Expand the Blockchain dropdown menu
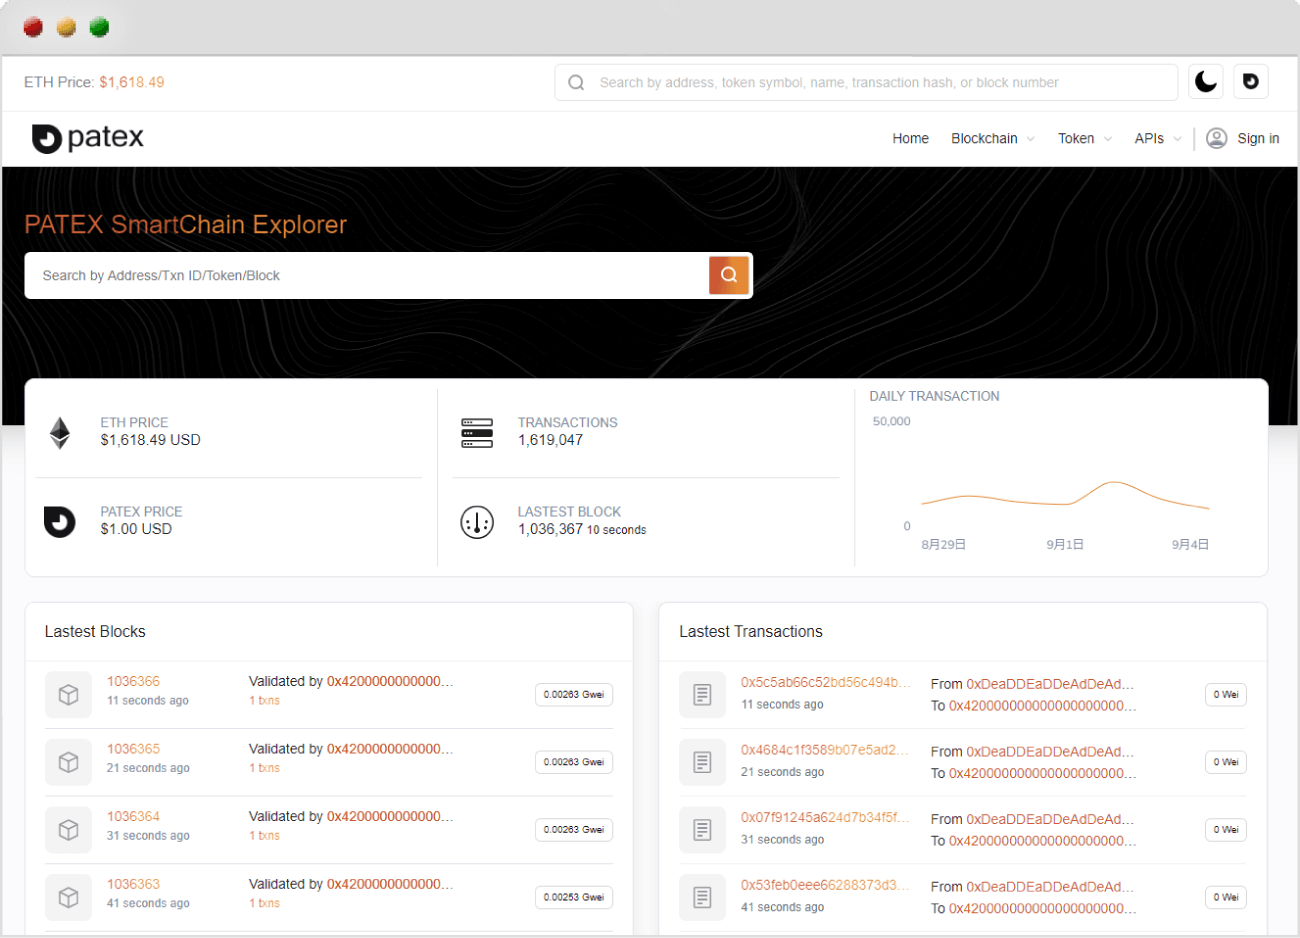 993,139
